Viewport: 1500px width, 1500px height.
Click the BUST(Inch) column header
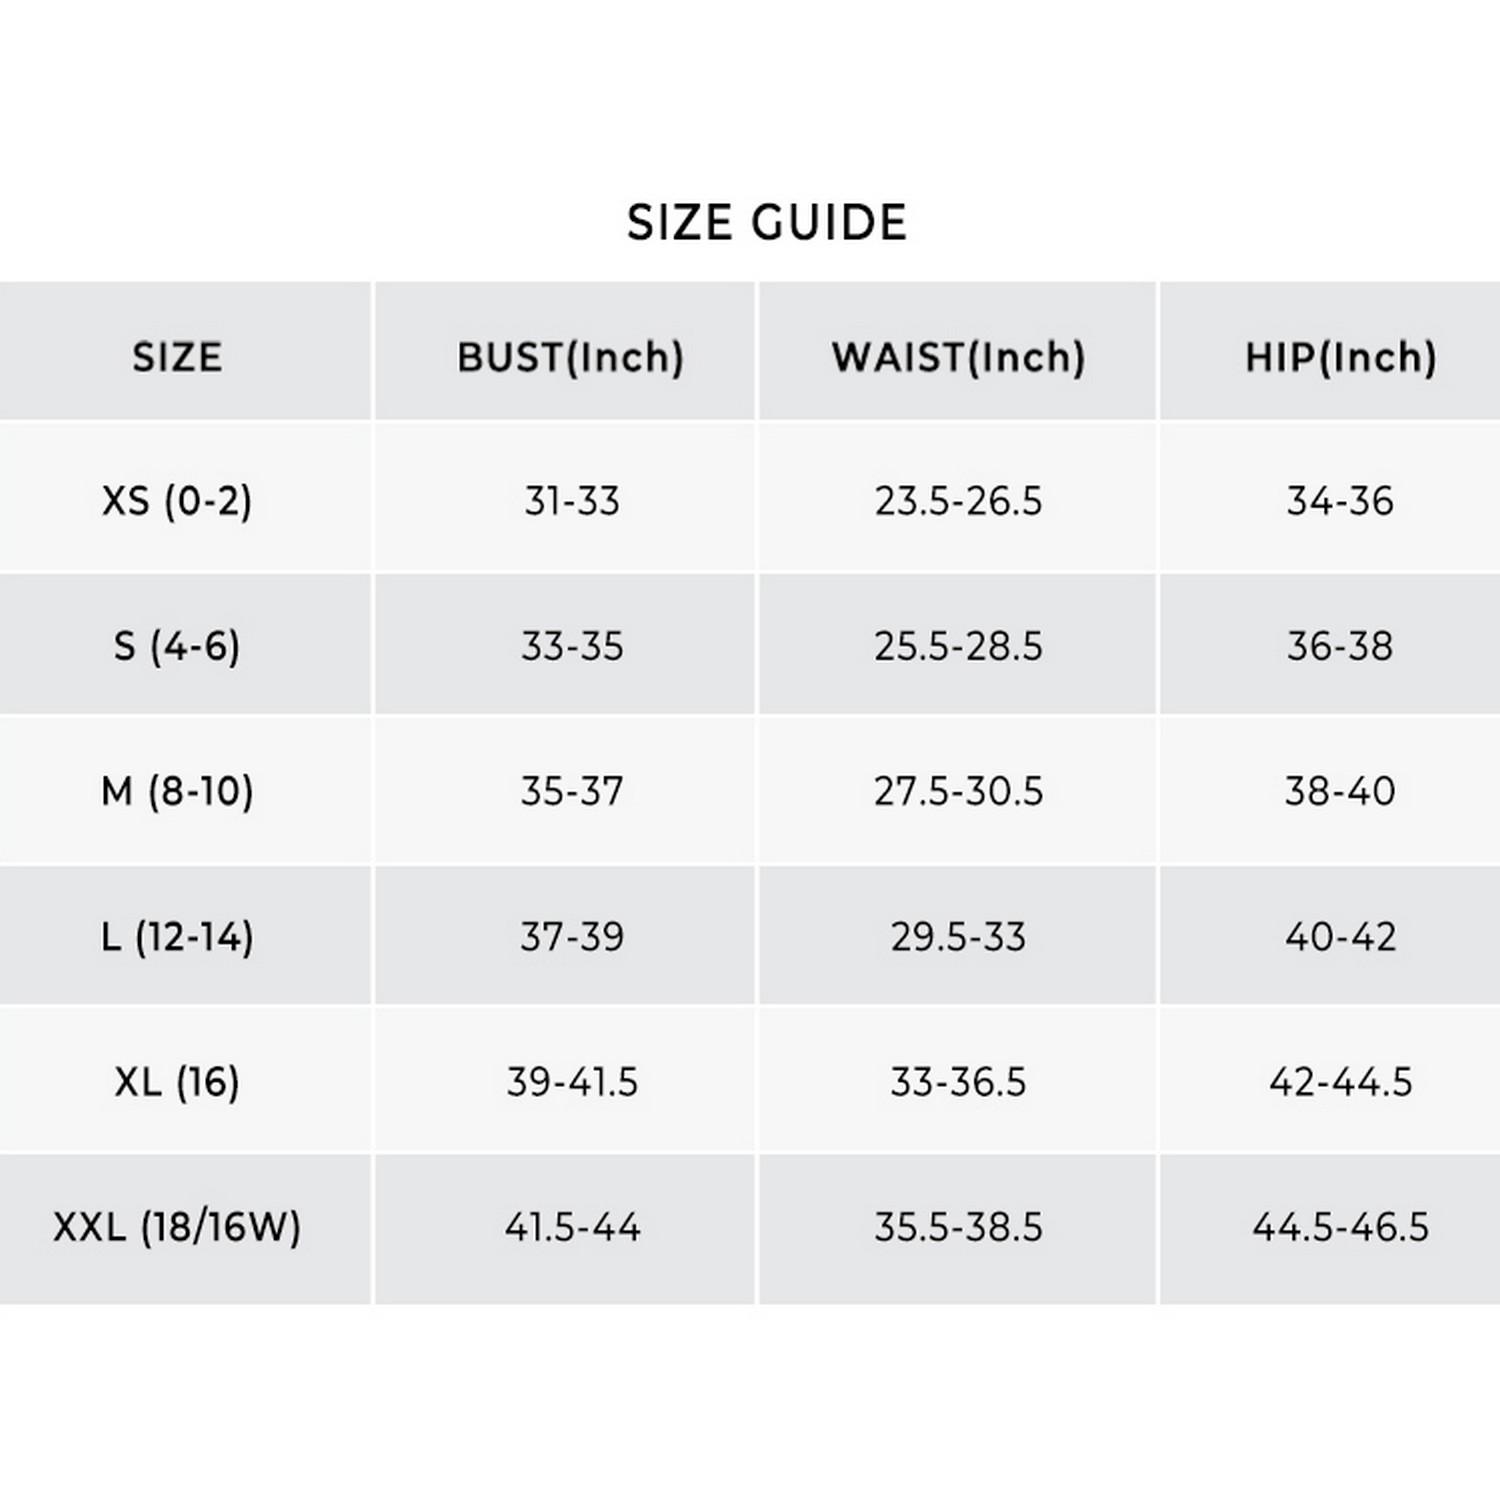pos(570,357)
